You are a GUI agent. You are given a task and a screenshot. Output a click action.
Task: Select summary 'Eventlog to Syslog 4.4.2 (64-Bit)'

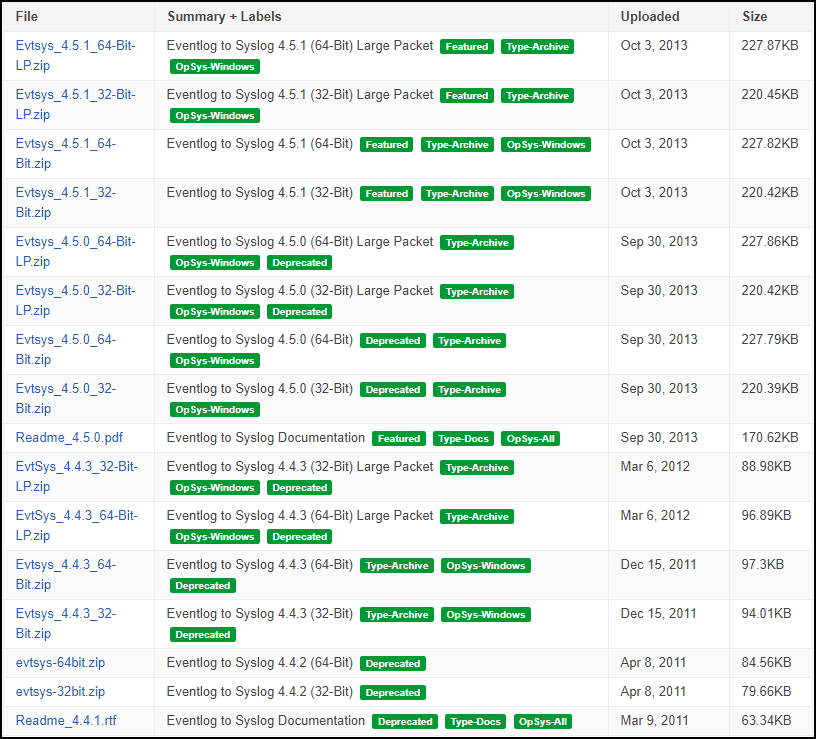pos(260,662)
